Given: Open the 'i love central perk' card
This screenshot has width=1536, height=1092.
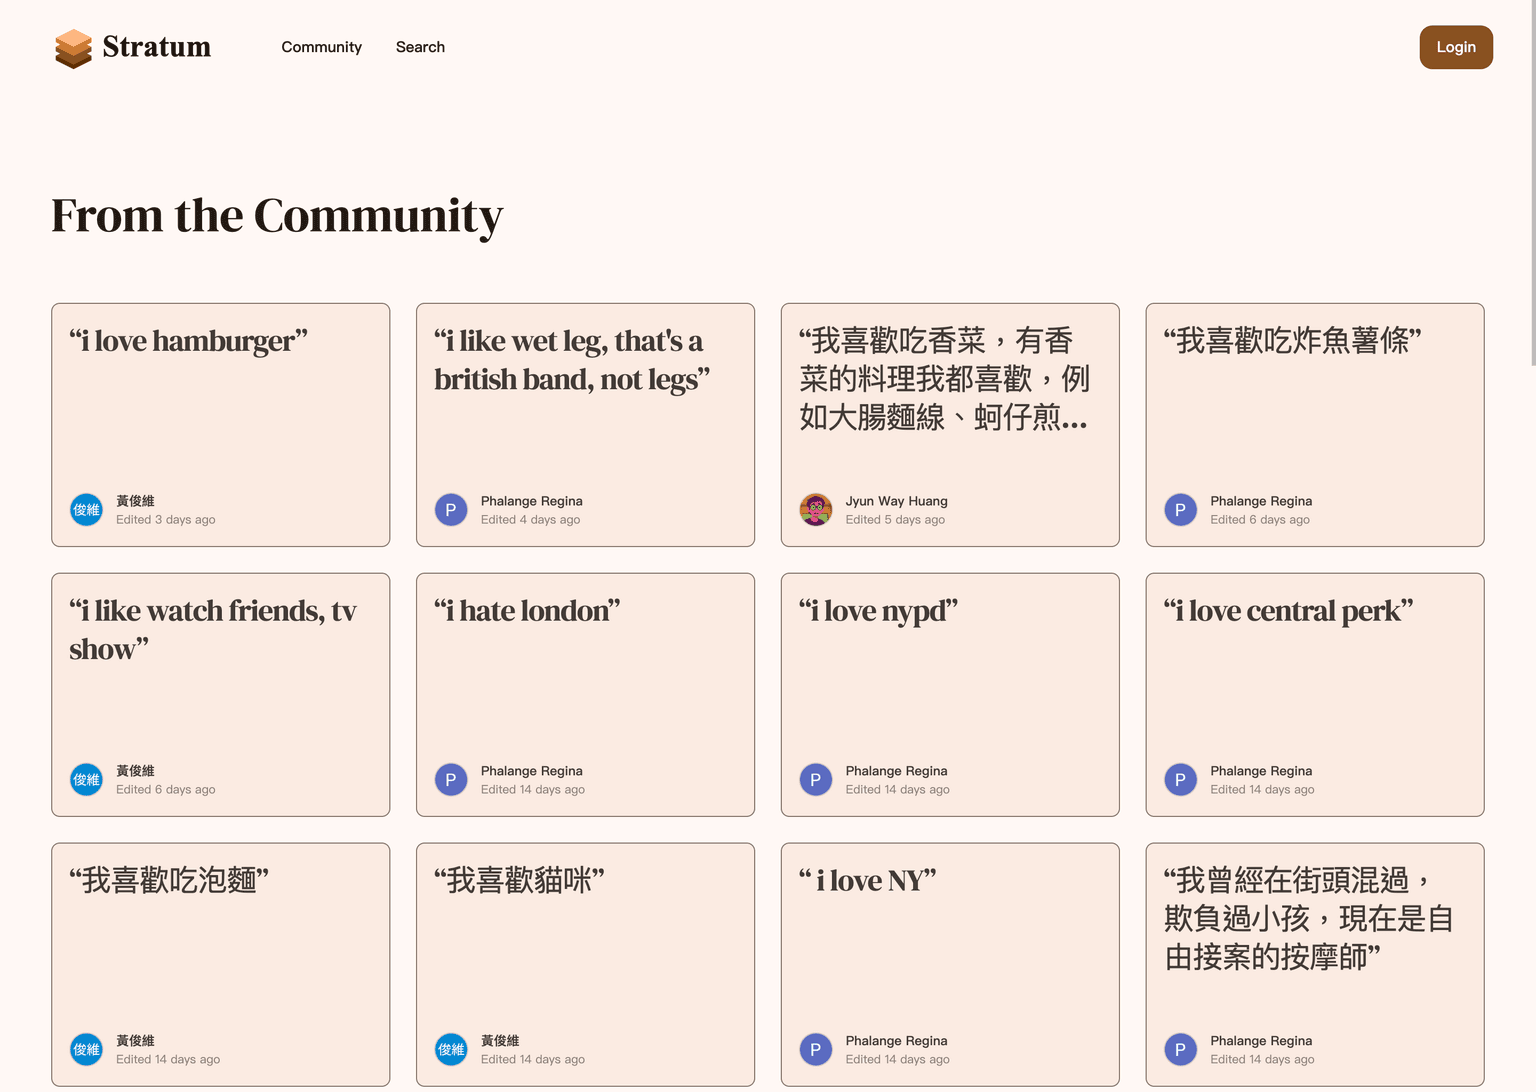Looking at the screenshot, I should [x=1314, y=695].
